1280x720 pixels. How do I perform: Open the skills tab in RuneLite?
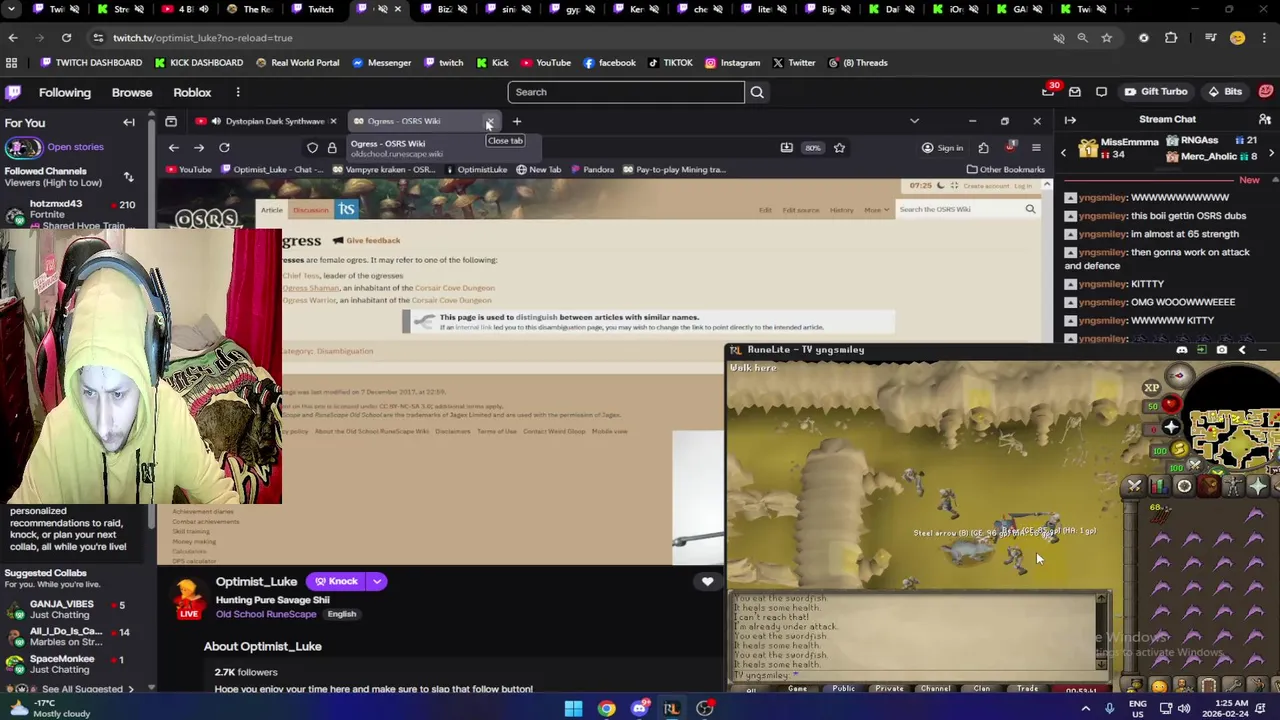click(x=1159, y=486)
